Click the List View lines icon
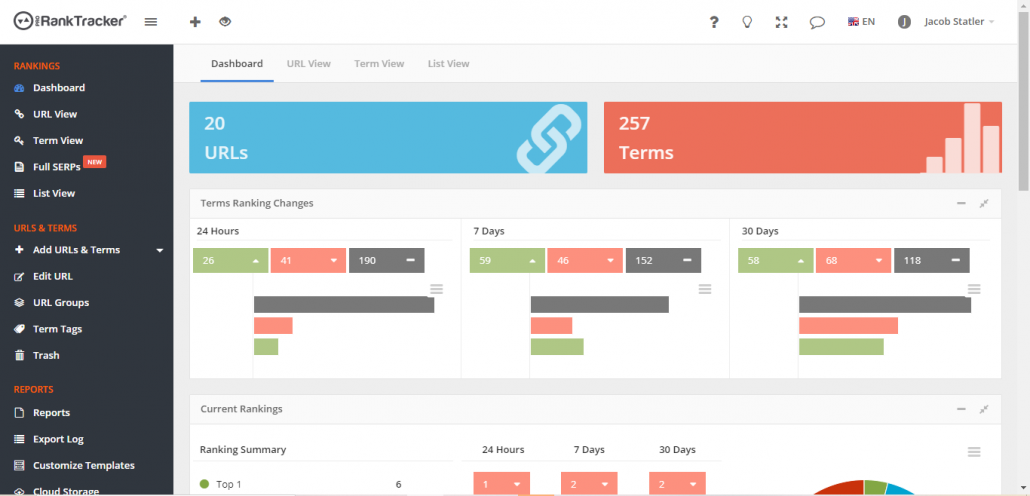Screen dimensions: 1030x496 19,193
